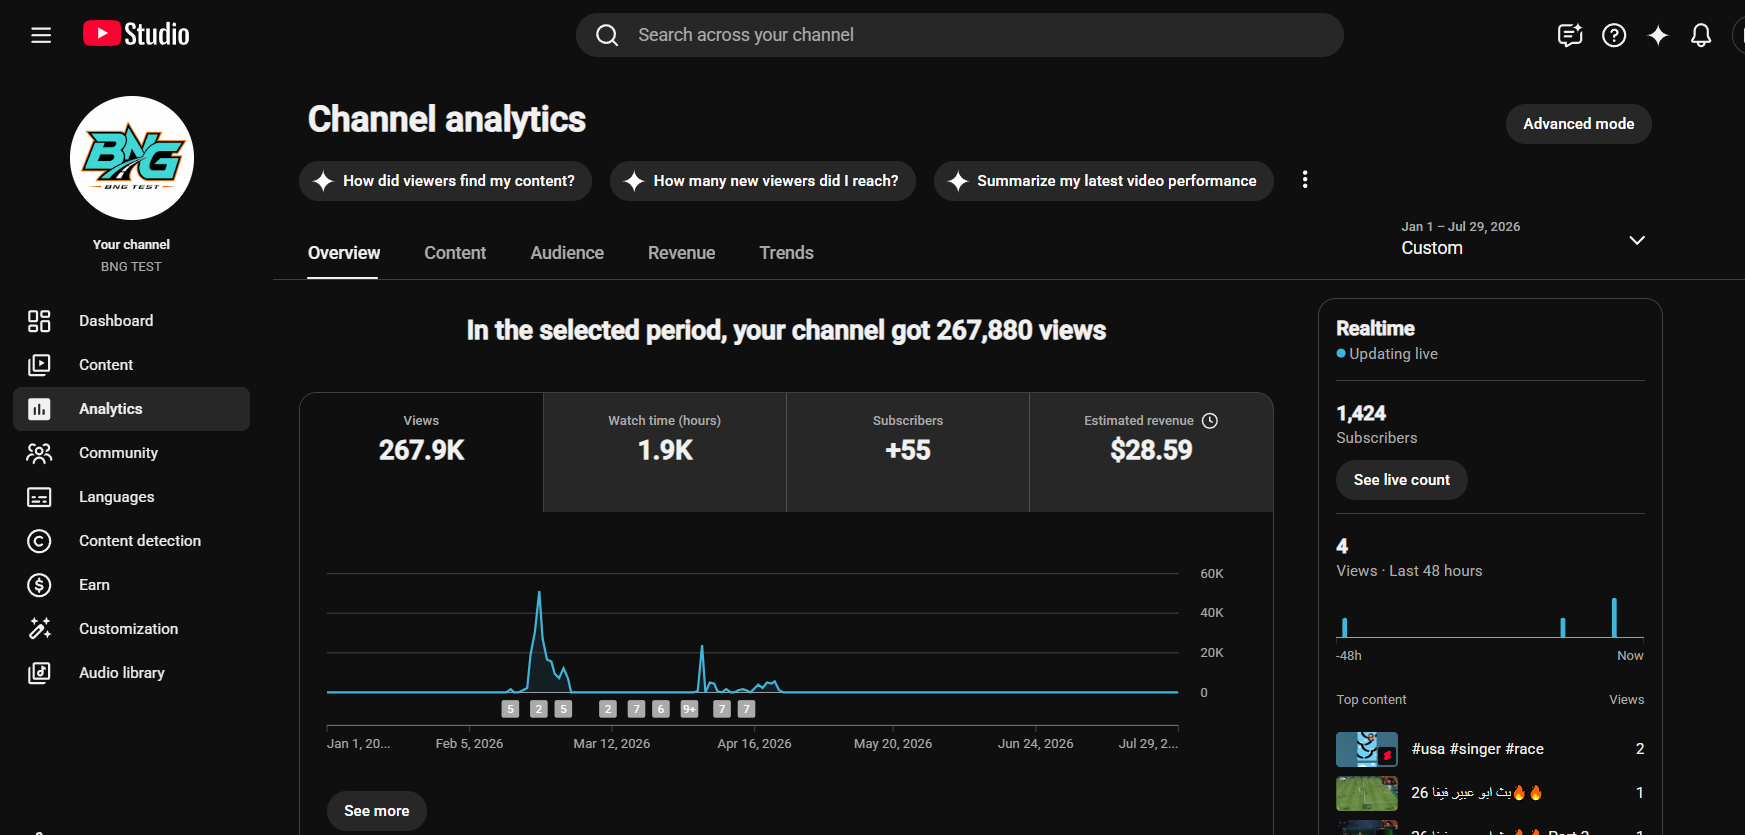Click the "Realtime" panel heading
1745x835 pixels.
tap(1375, 328)
